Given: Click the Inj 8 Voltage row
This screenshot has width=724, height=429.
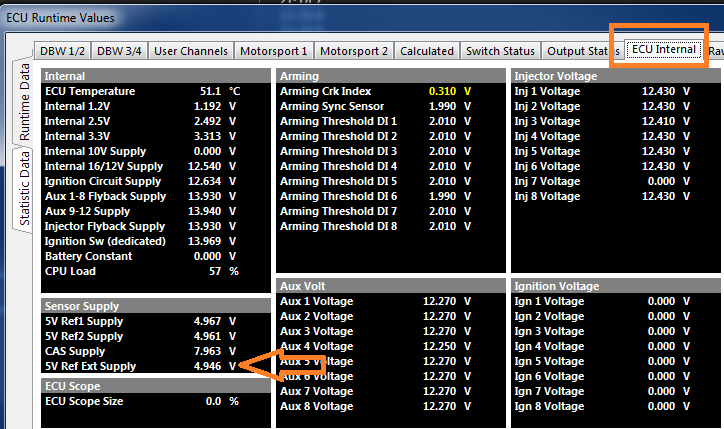Looking at the screenshot, I should [x=616, y=196].
